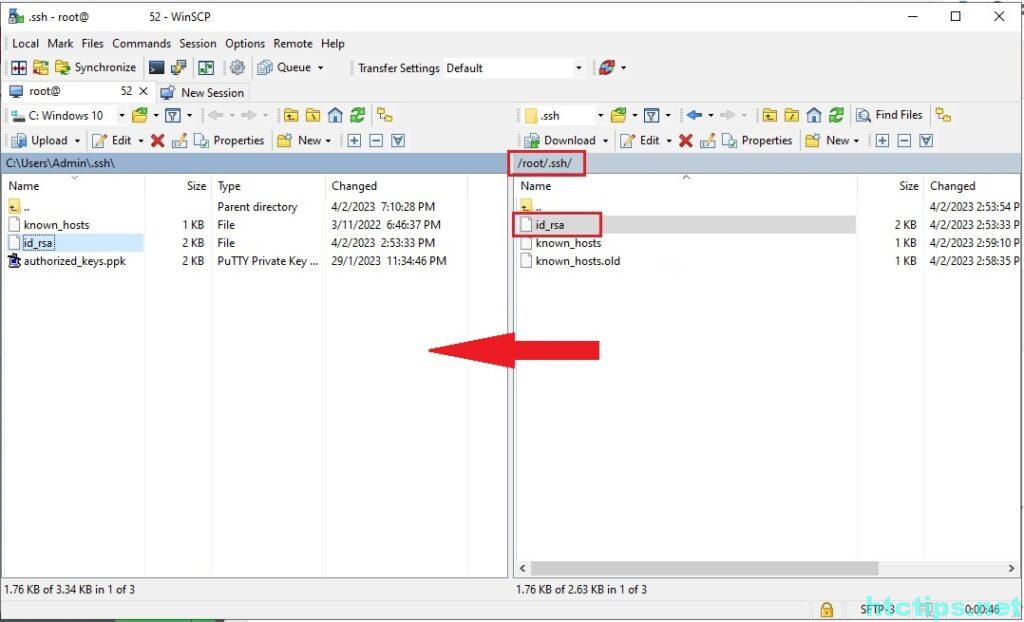Select authorized_keys.ppk in local panel
The image size is (1024, 622).
(x=67, y=261)
